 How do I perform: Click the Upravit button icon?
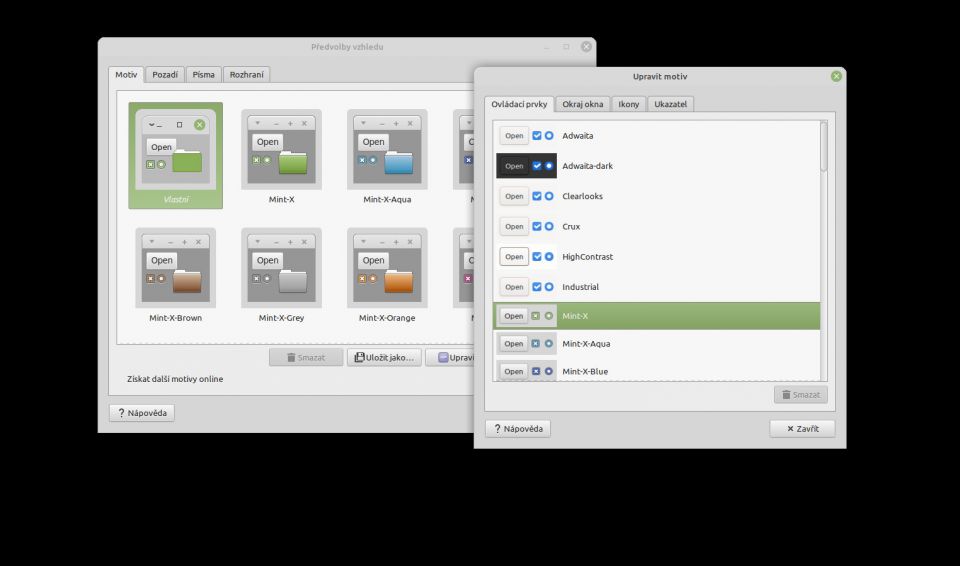(x=443, y=357)
